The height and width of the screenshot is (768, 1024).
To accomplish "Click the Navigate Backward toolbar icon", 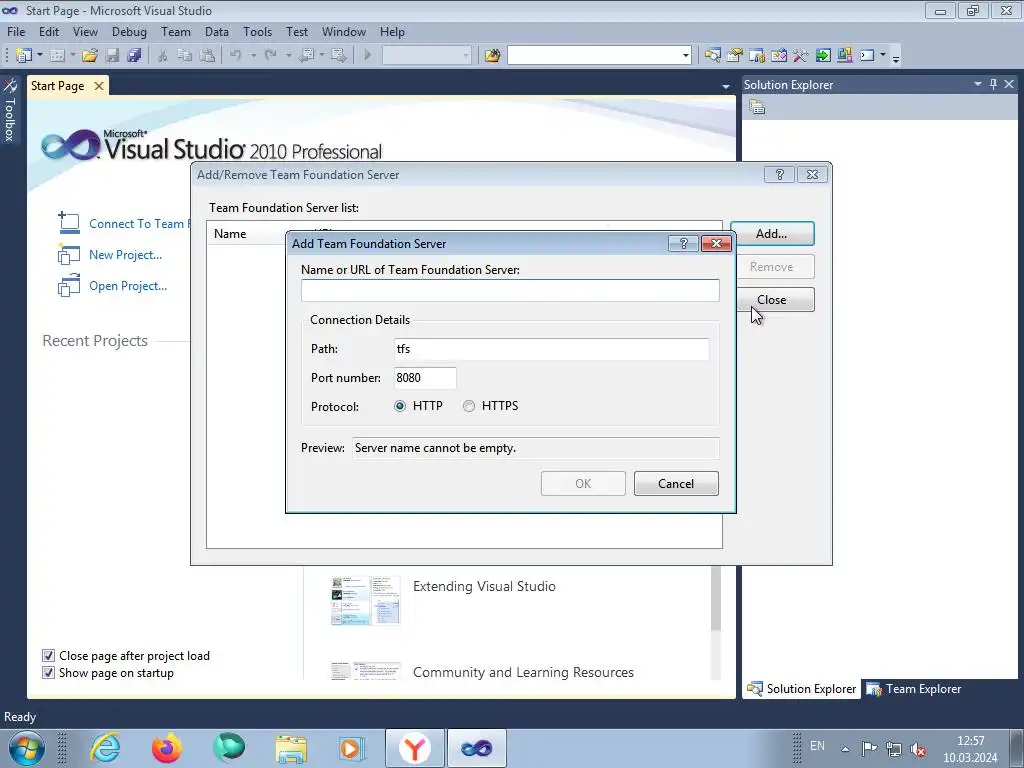I will click(x=306, y=56).
